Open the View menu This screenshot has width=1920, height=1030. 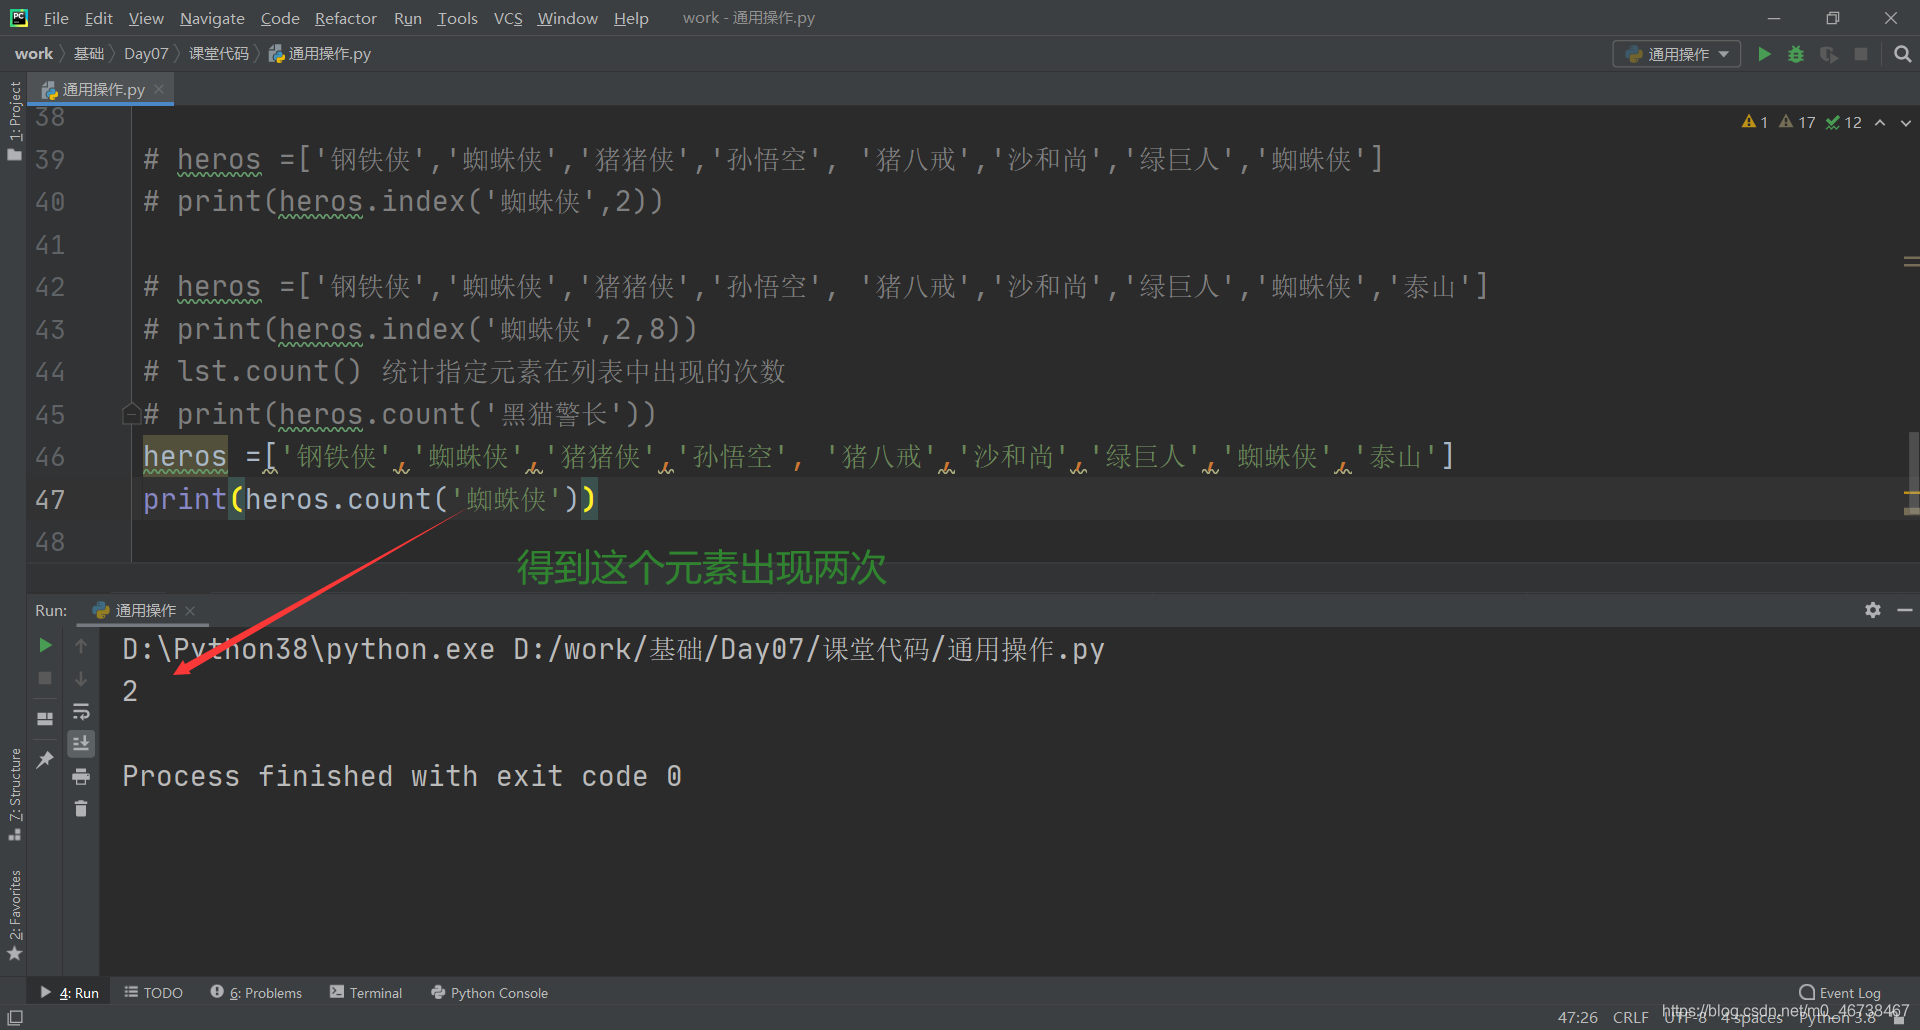pos(146,18)
